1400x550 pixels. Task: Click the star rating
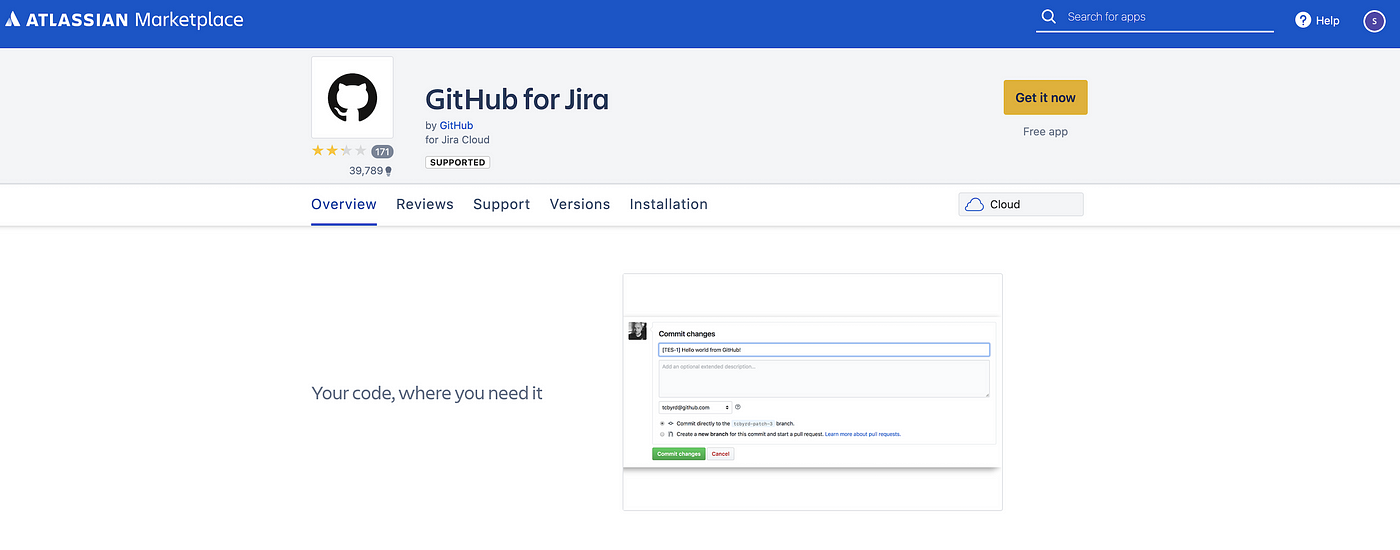[339, 151]
